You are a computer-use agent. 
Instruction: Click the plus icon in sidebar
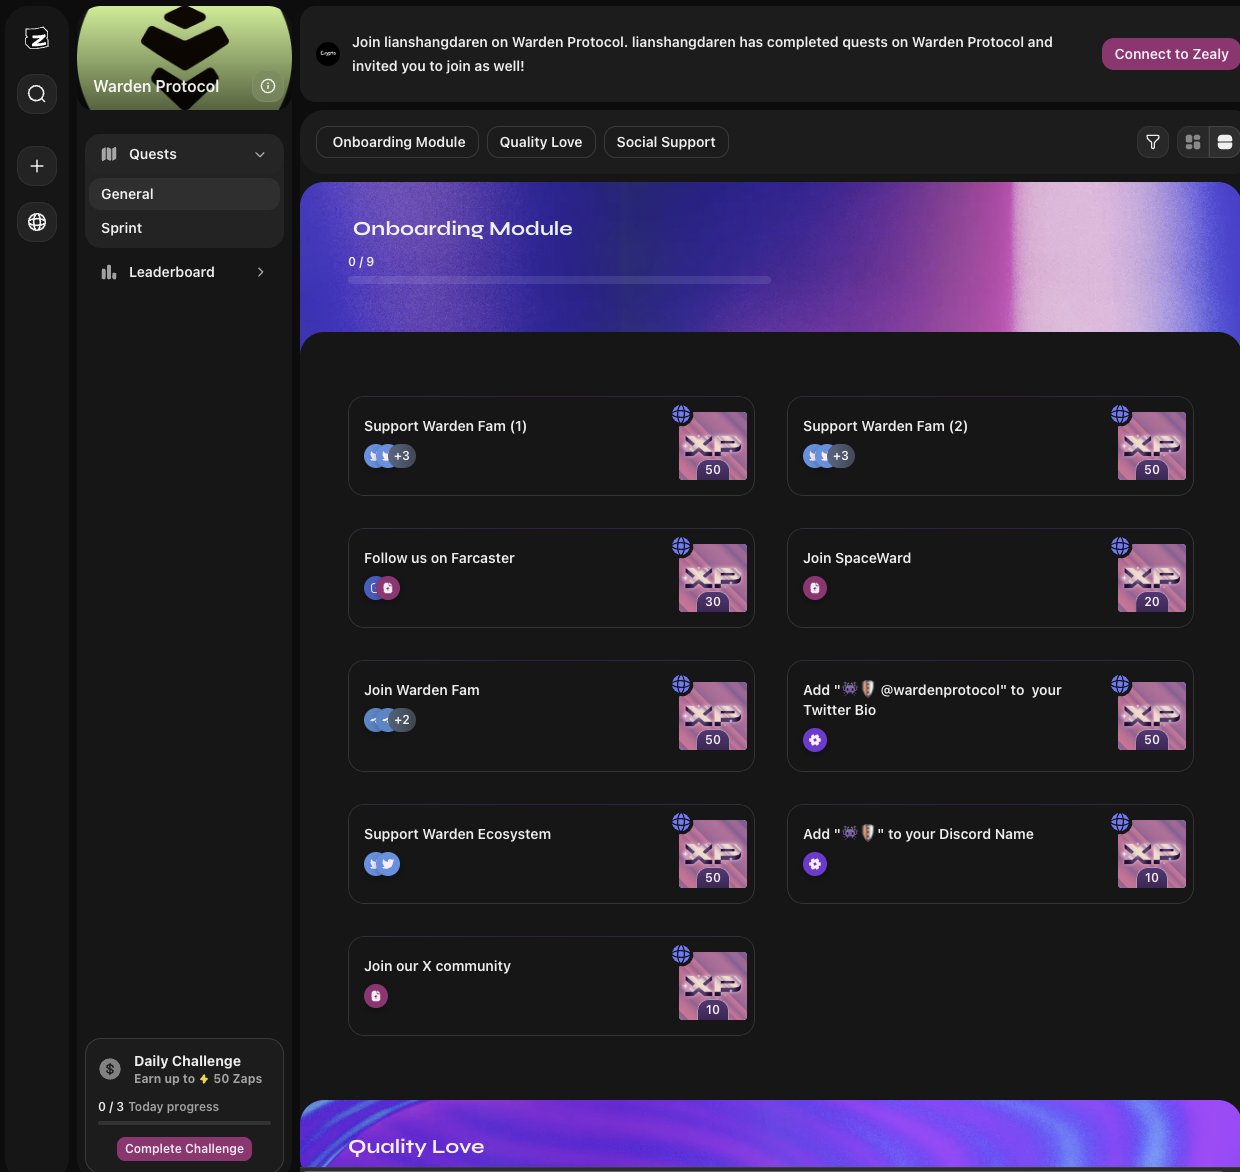pyautogui.click(x=37, y=166)
